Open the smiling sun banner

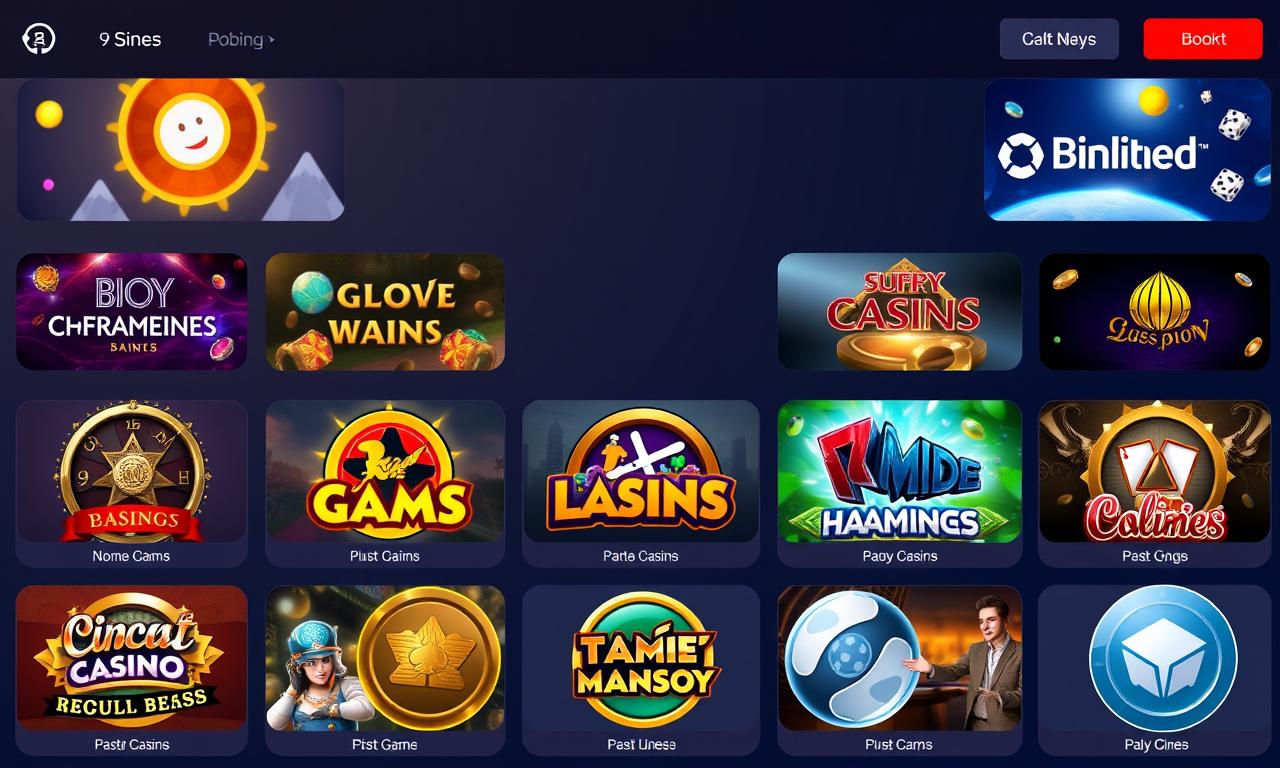pos(181,149)
